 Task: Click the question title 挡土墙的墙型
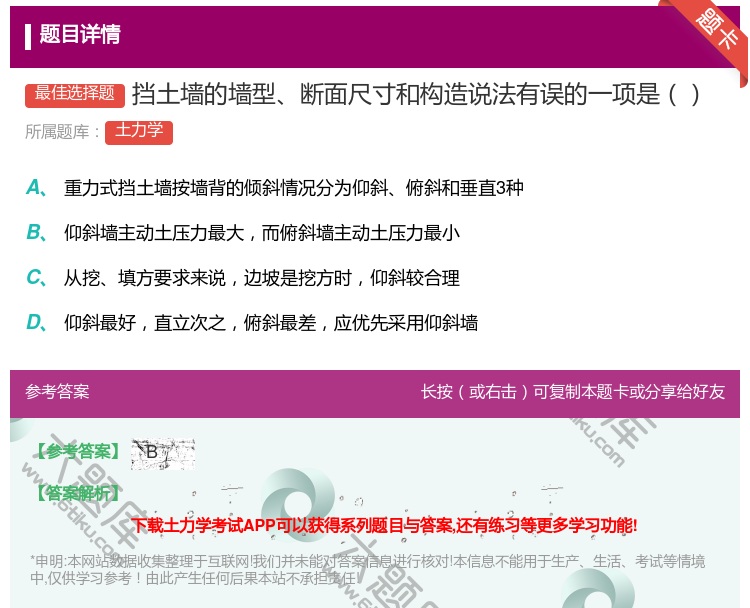416,94
